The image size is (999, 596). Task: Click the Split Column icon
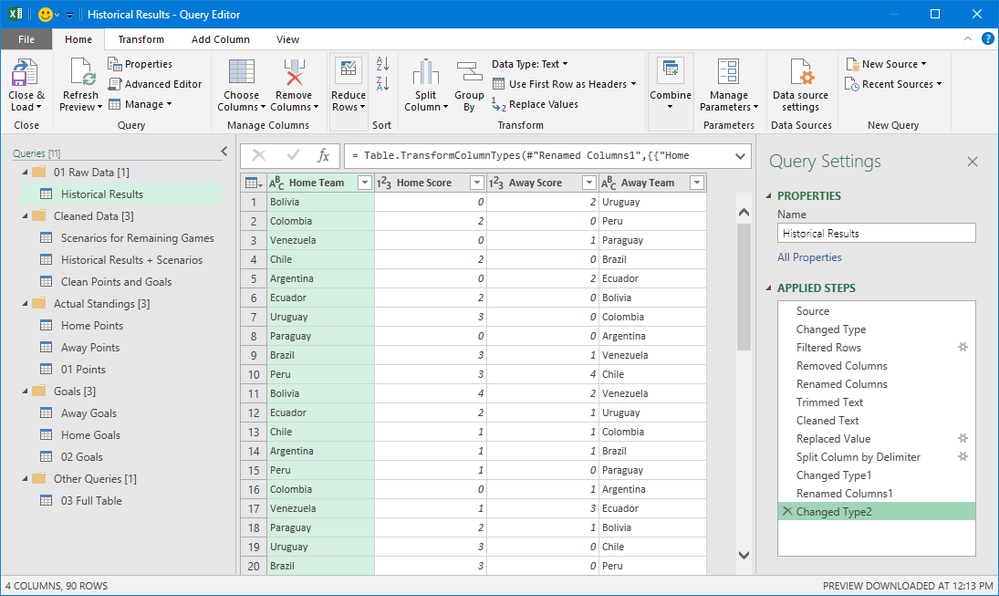(x=426, y=71)
